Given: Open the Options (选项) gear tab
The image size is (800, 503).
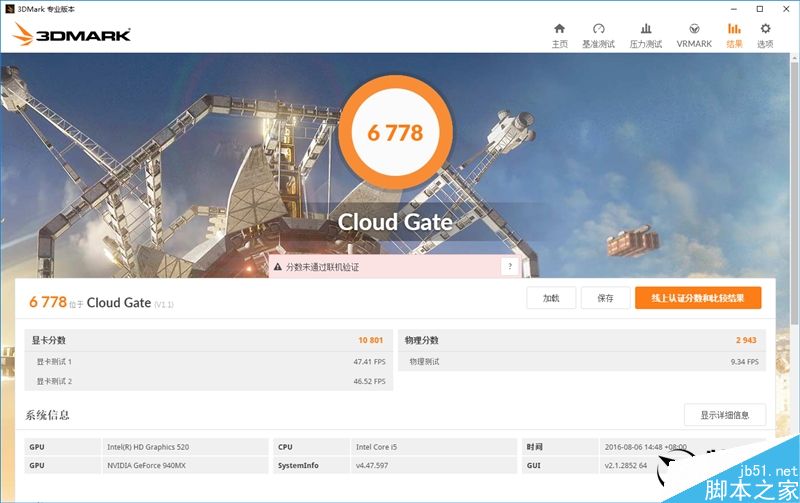Looking at the screenshot, I should tap(765, 36).
